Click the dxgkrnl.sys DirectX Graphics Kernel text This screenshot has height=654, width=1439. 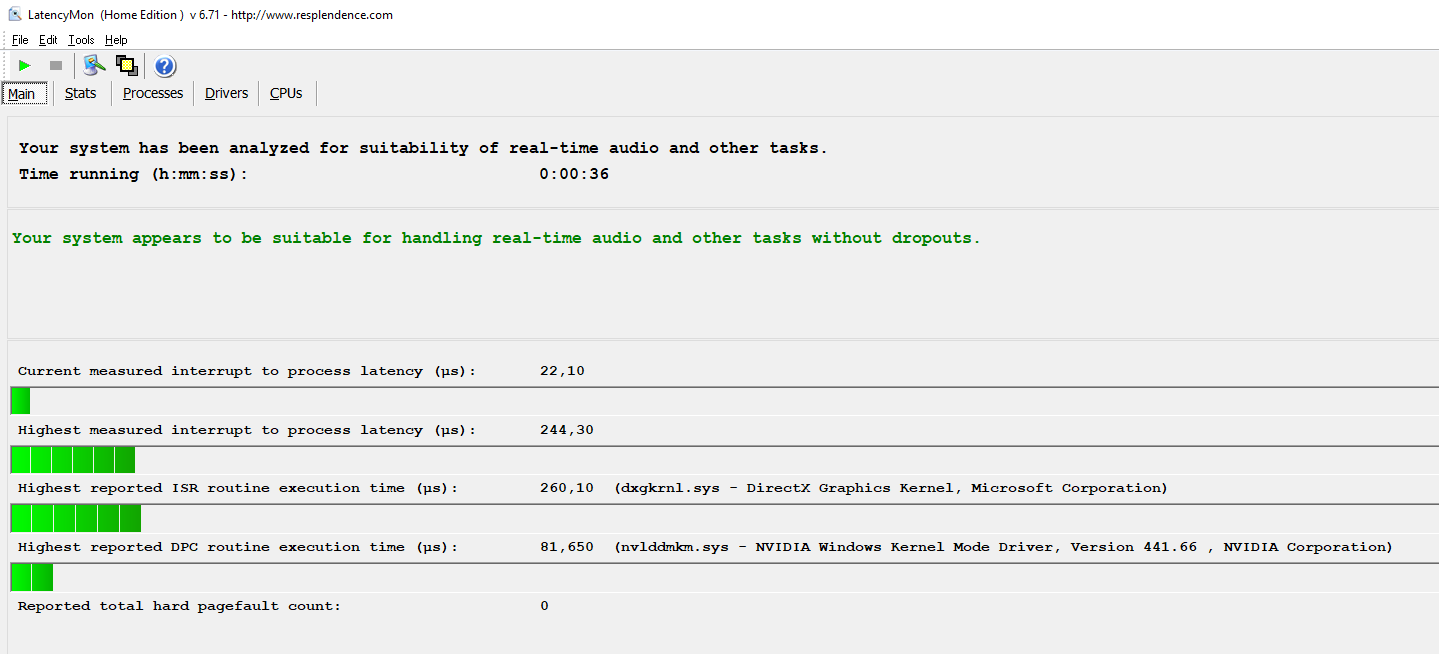[891, 488]
